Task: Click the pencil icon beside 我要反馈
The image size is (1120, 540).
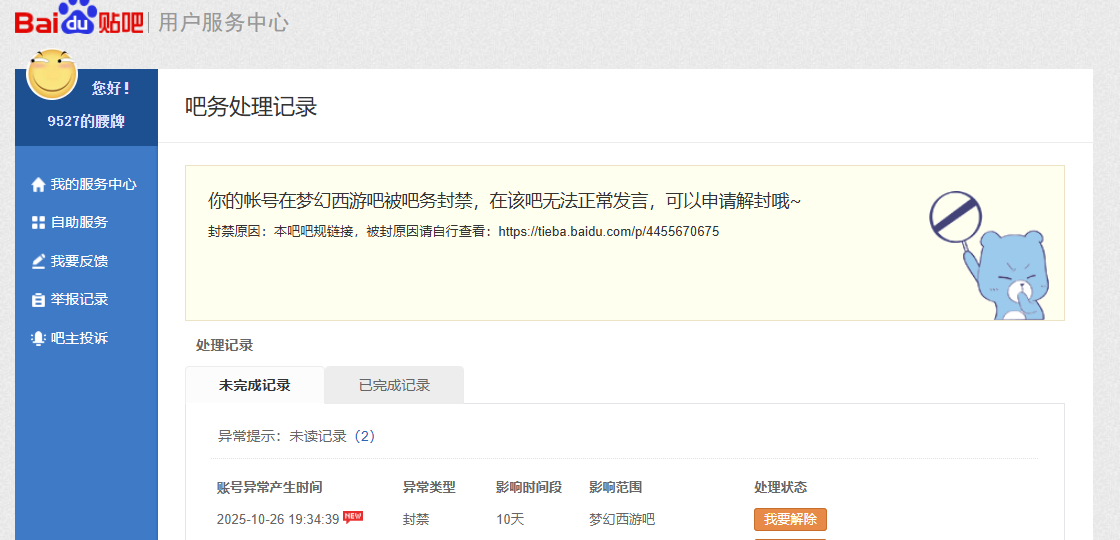Action: click(x=38, y=262)
